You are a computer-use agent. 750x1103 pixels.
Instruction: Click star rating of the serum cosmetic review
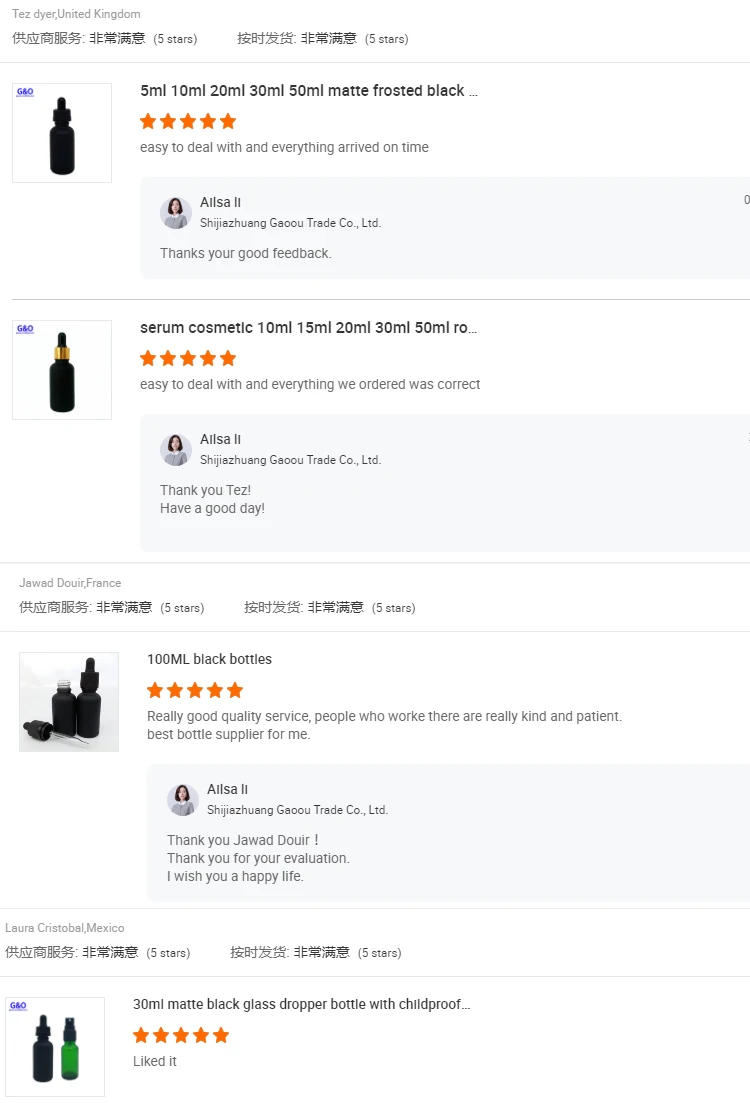pos(188,359)
